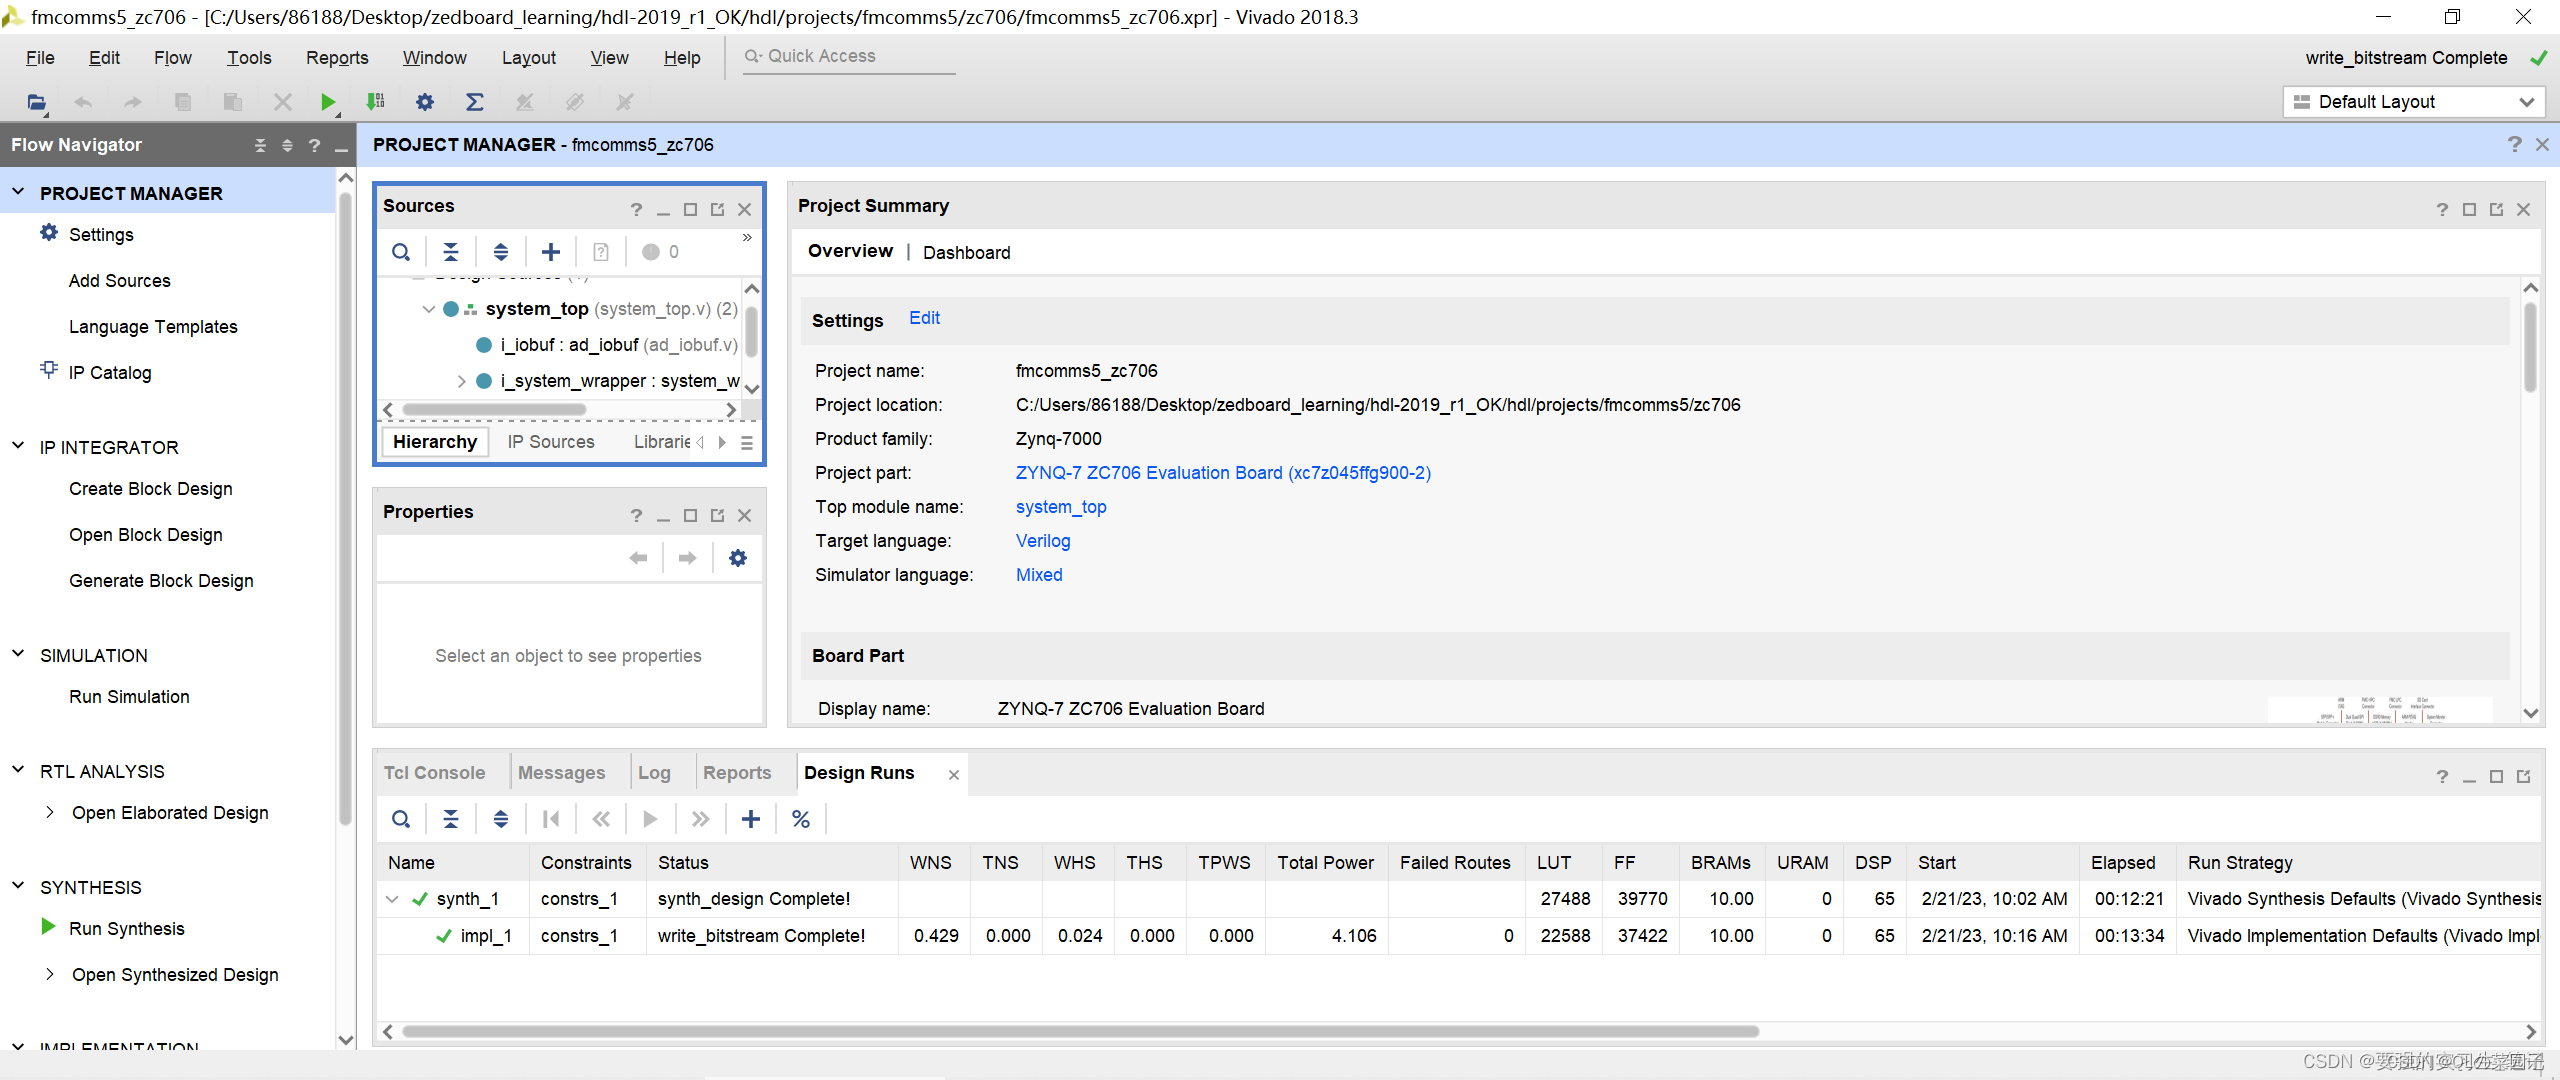Open the percentage metrics icon in Design Runs

tap(800, 818)
